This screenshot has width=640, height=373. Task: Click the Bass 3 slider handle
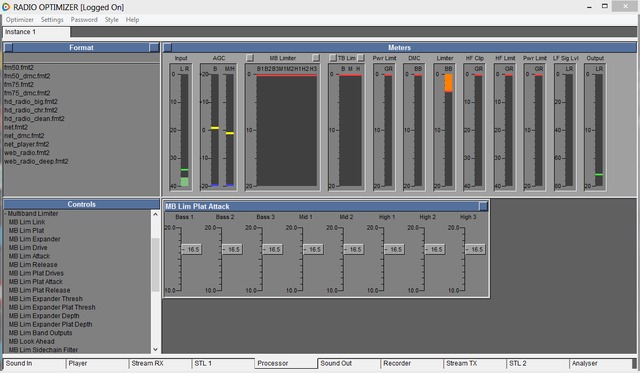click(272, 249)
